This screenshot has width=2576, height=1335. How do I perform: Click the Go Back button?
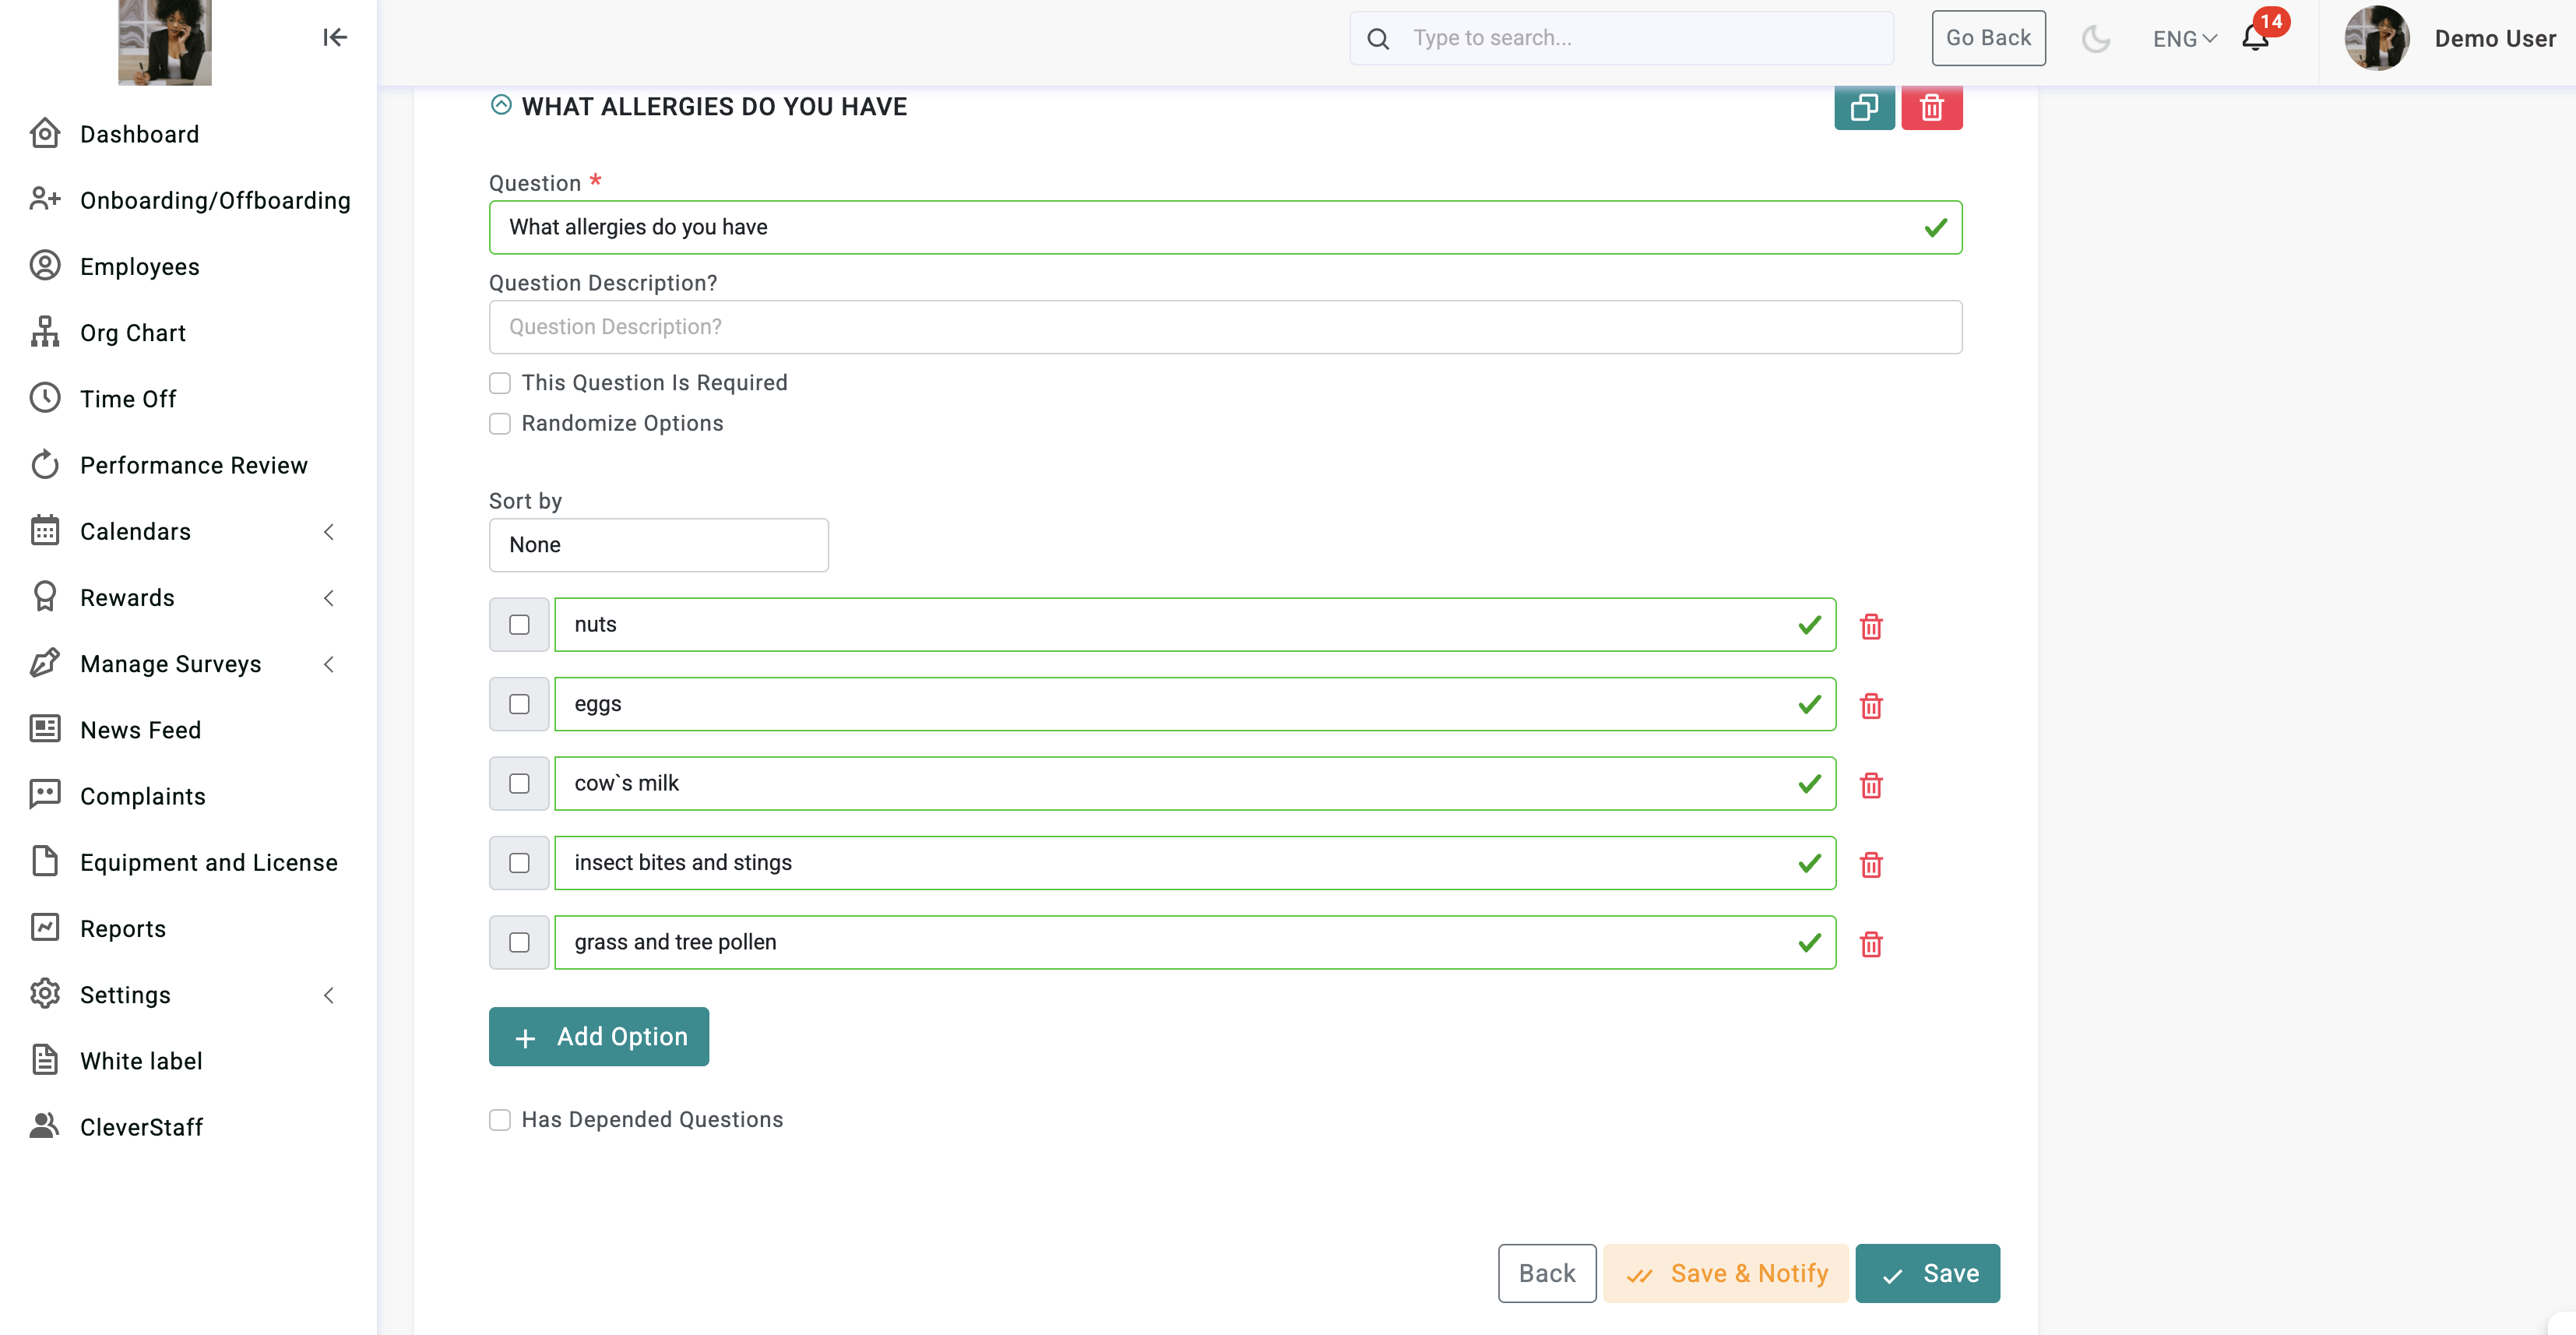tap(1988, 38)
